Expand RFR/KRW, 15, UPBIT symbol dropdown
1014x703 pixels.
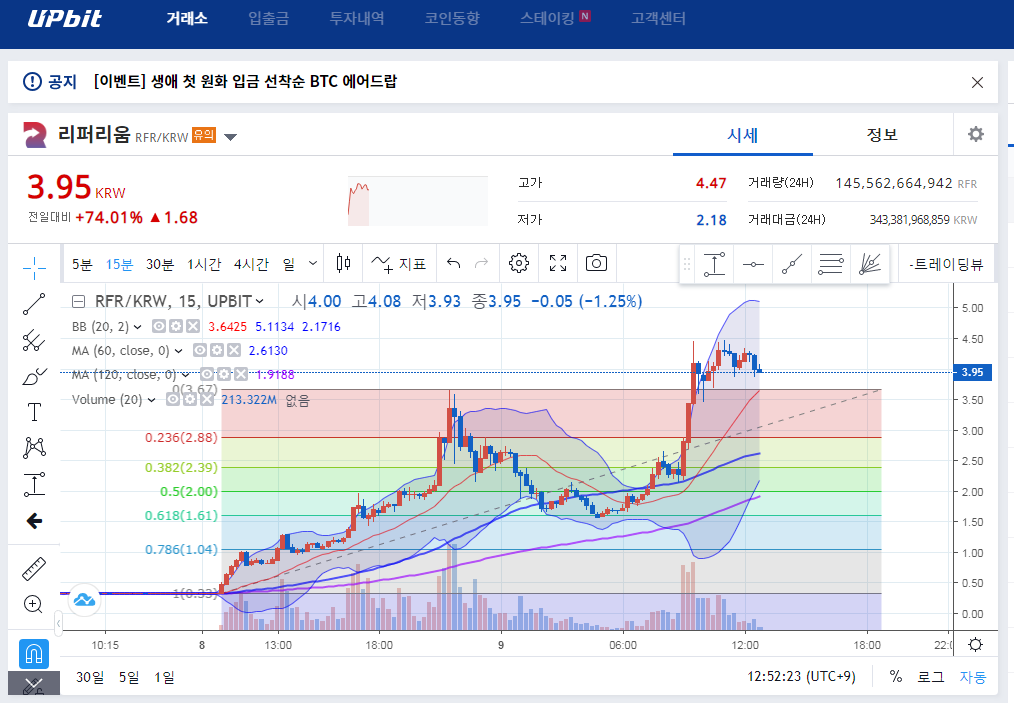(260, 301)
